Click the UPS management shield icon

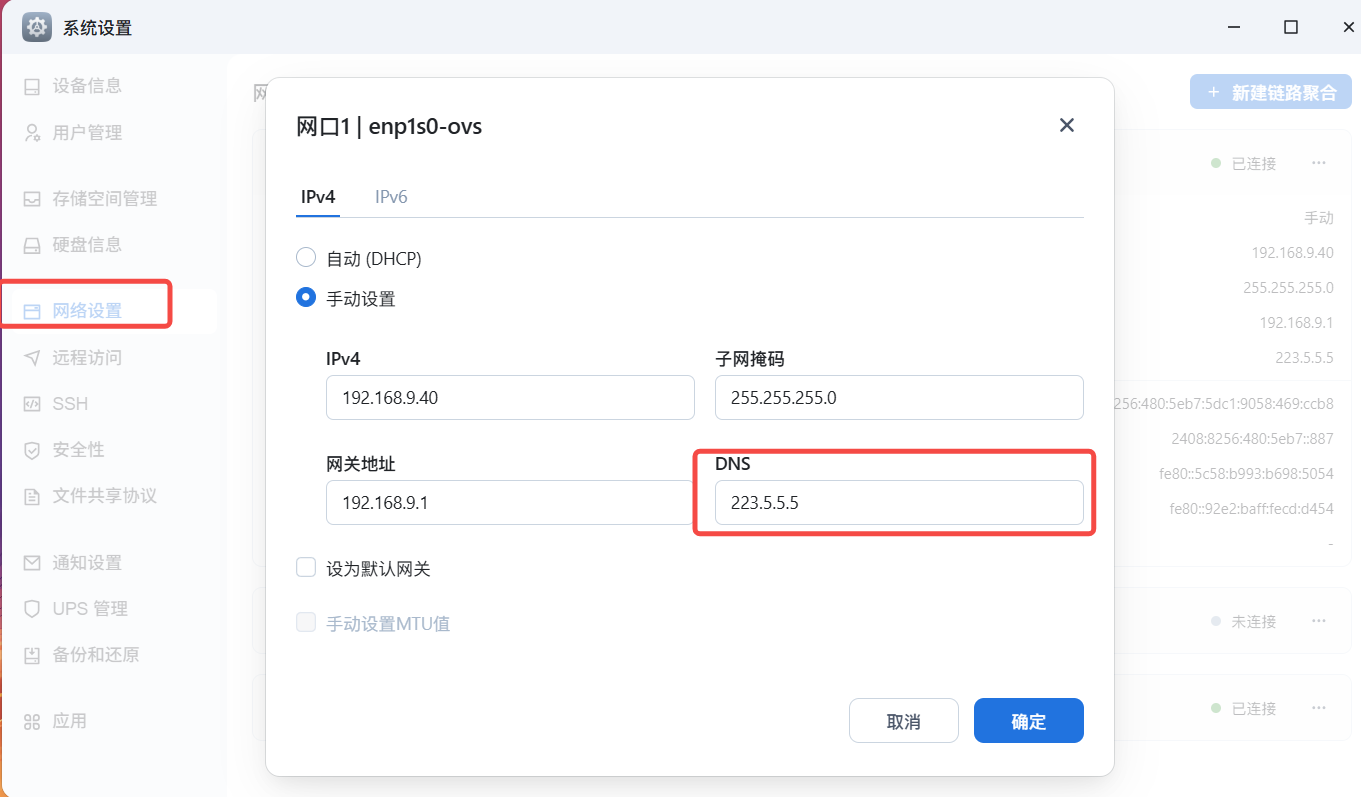click(33, 609)
